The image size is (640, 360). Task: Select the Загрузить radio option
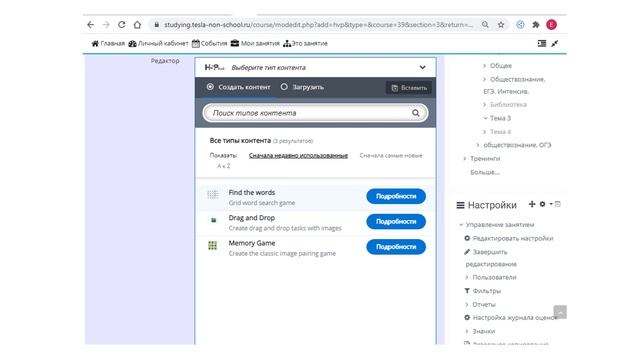pos(302,87)
